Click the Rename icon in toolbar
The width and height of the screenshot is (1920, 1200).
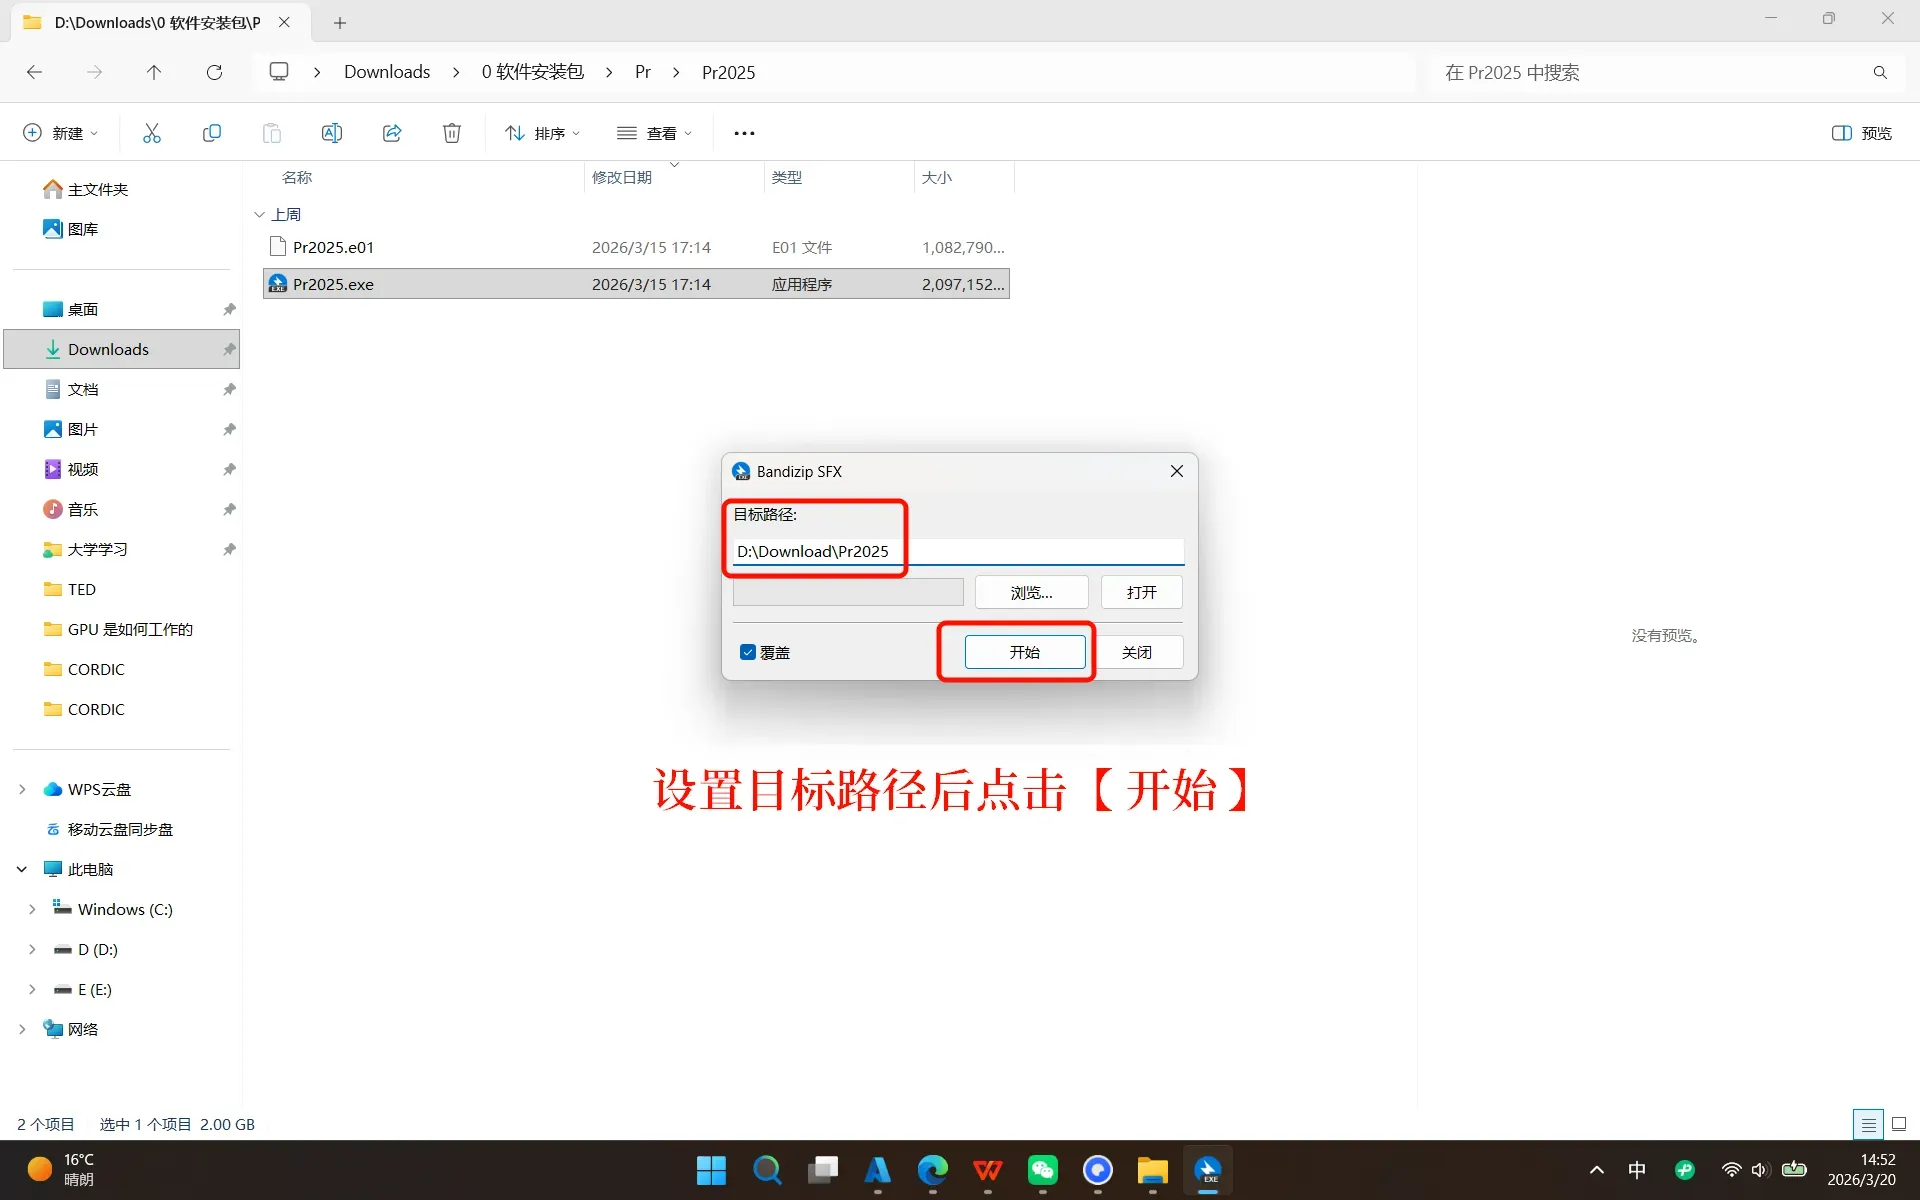click(332, 133)
